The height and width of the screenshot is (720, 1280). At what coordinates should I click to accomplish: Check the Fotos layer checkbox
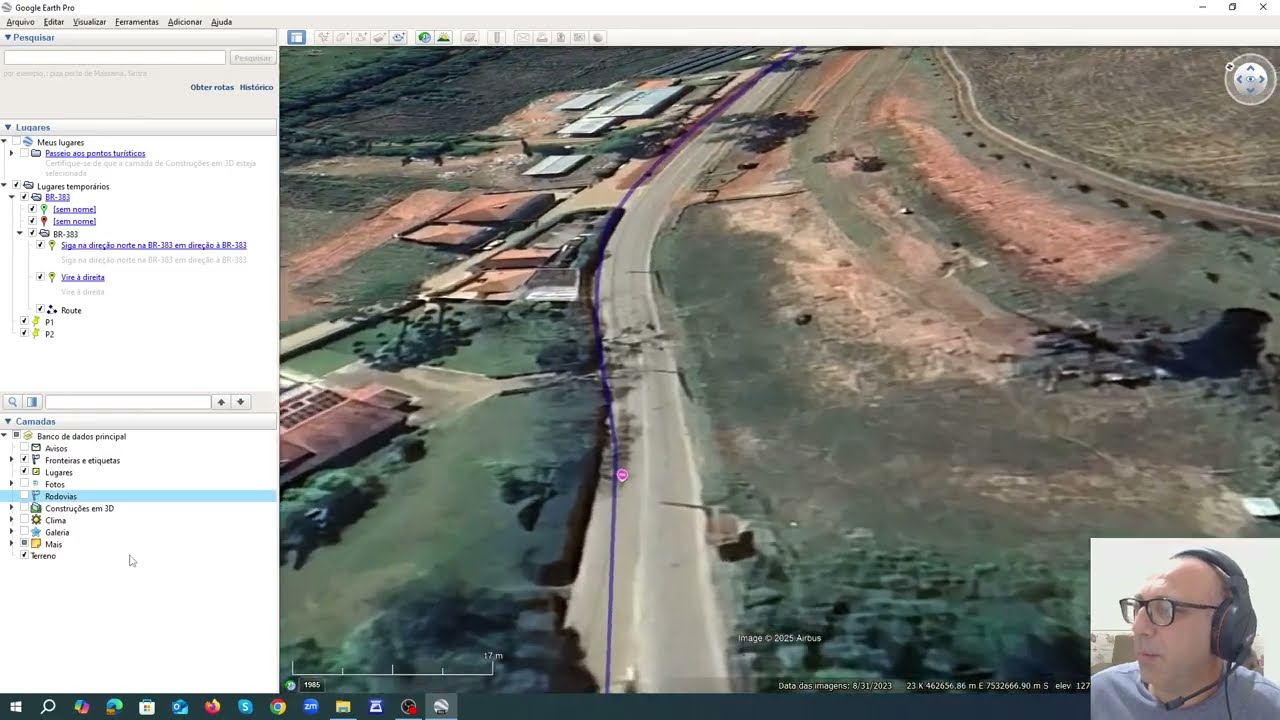click(x=24, y=484)
